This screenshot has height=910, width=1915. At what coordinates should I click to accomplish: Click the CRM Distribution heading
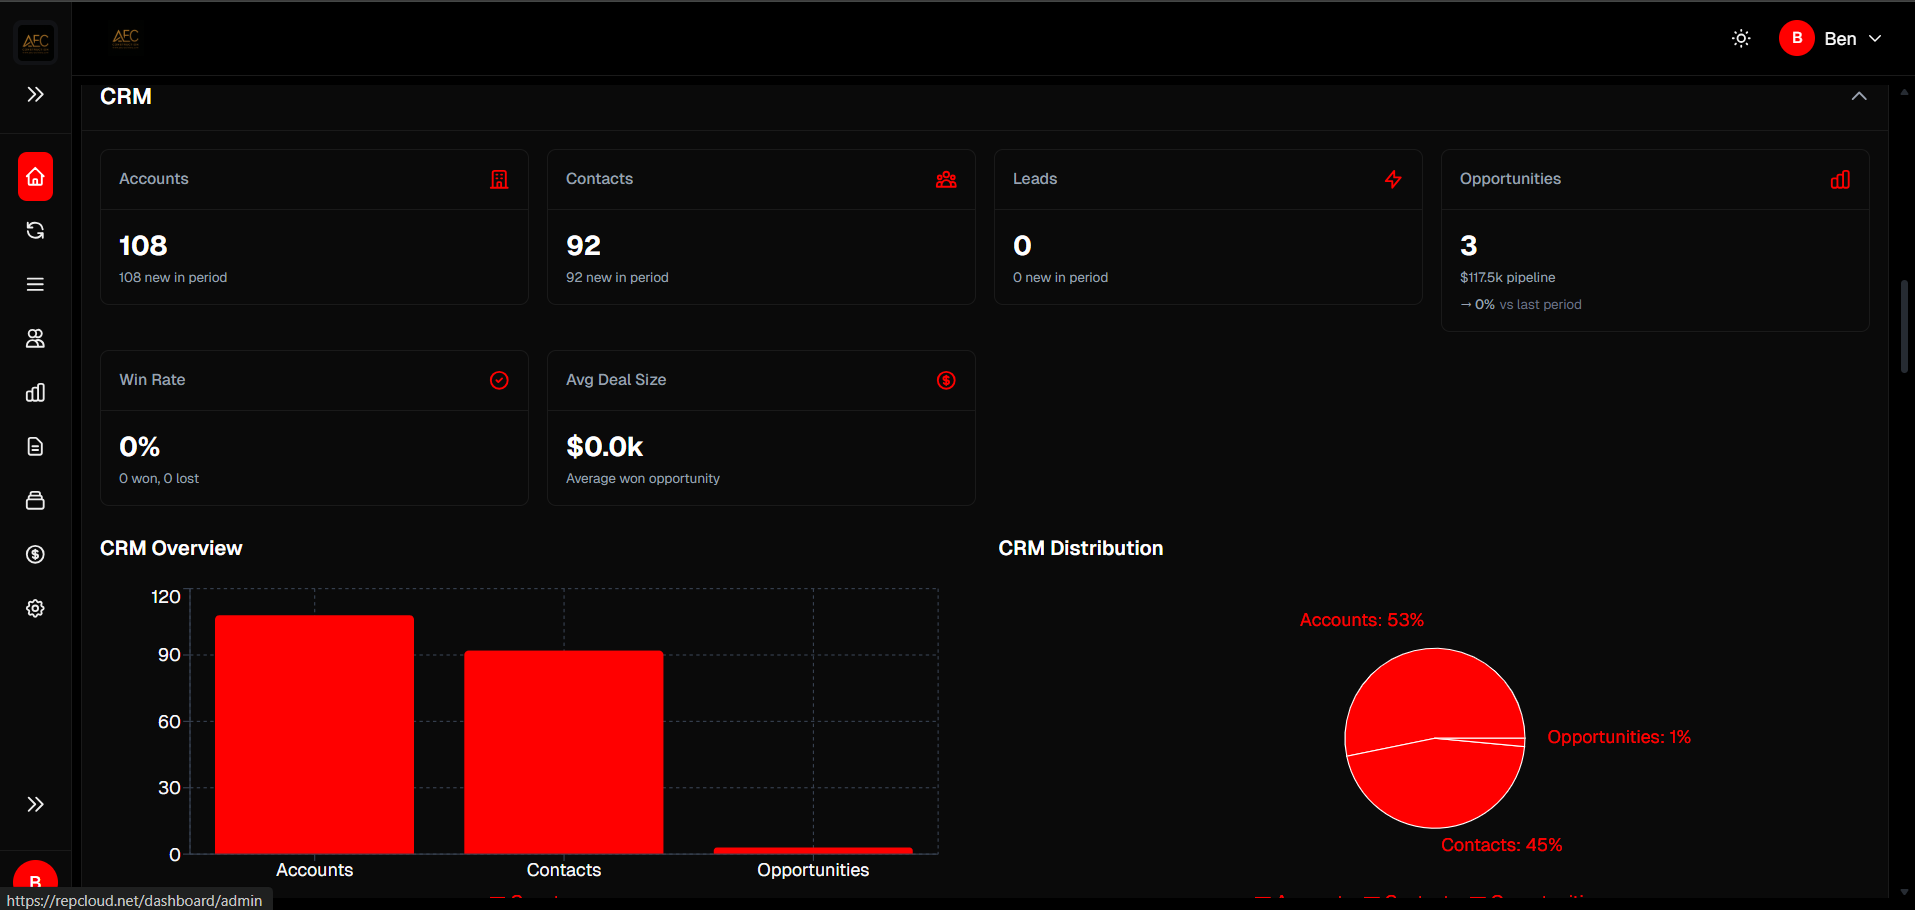click(x=1081, y=548)
